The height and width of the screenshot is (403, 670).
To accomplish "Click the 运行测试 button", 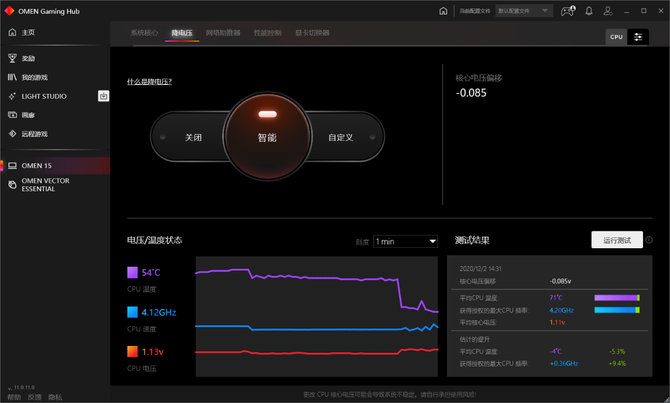I will point(617,240).
